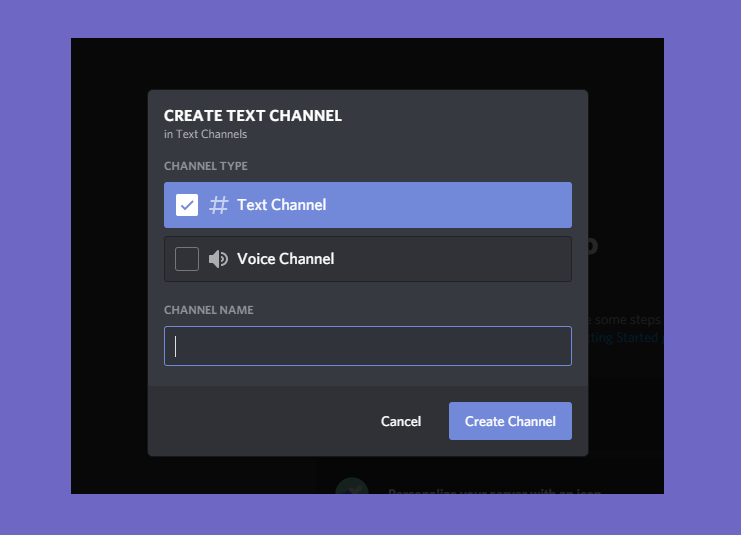Click the Create Channel button
Viewport: 741px width, 535px height.
click(510, 421)
